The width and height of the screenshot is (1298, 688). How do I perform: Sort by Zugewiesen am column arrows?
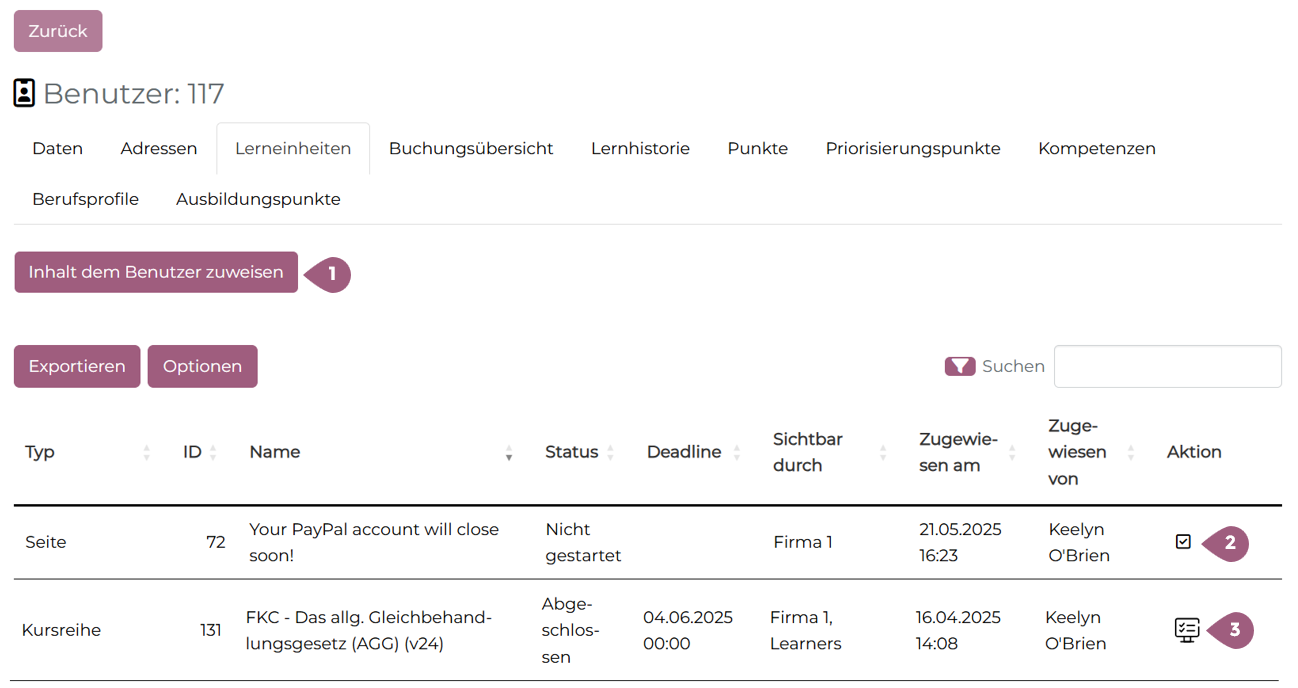(1012, 452)
